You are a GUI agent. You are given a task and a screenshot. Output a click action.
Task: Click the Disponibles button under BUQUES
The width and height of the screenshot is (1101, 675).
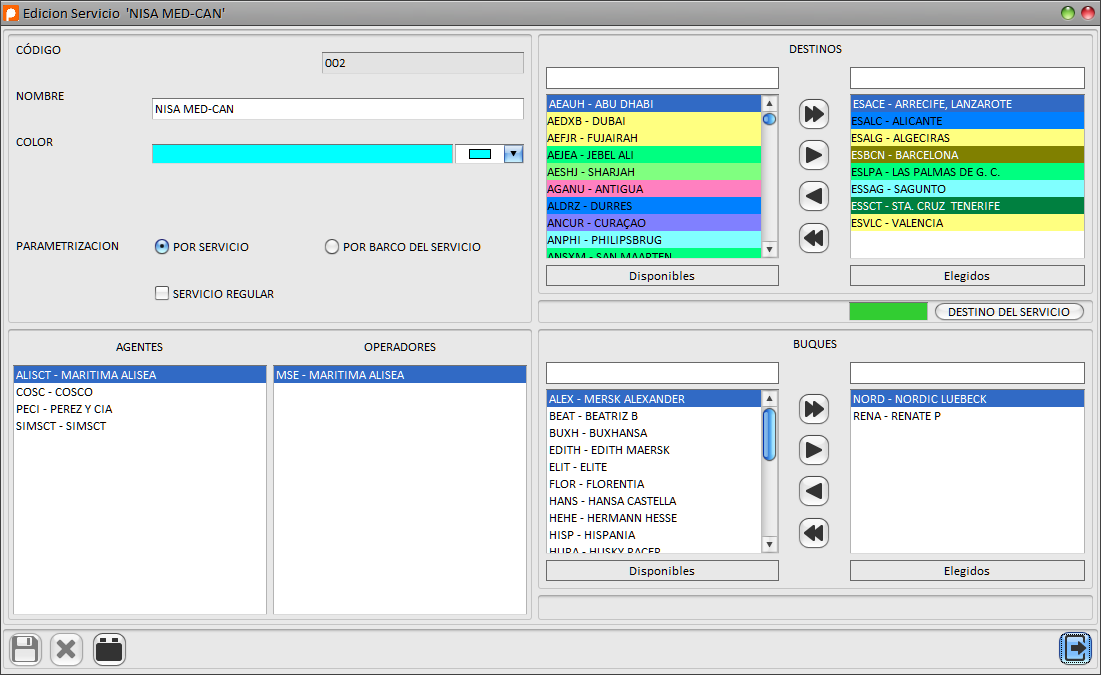(x=662, y=571)
